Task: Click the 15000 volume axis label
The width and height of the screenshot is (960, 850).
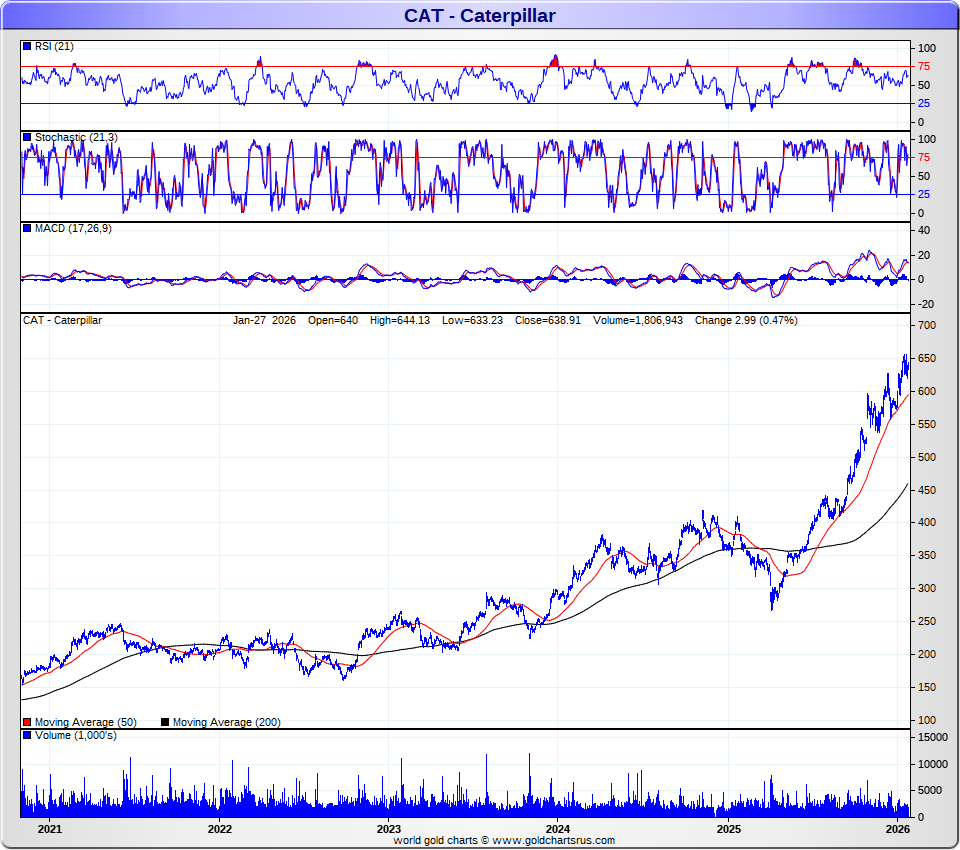Action: [x=932, y=737]
